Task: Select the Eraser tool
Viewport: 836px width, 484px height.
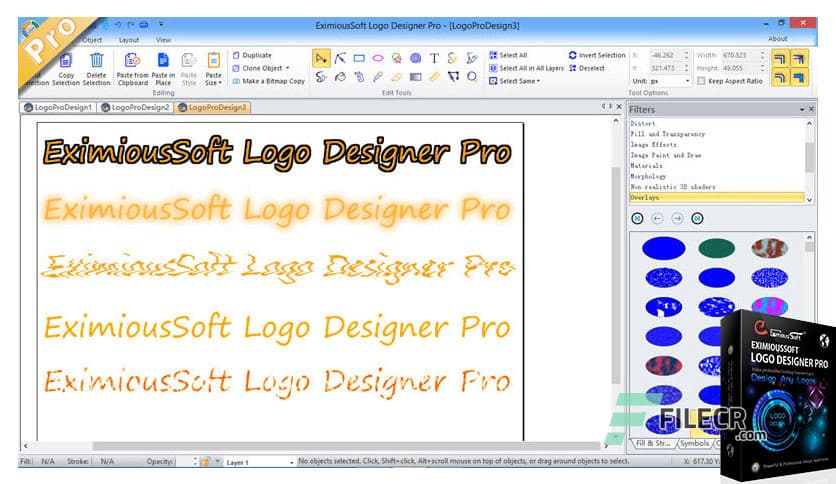Action: pyautogui.click(x=397, y=77)
